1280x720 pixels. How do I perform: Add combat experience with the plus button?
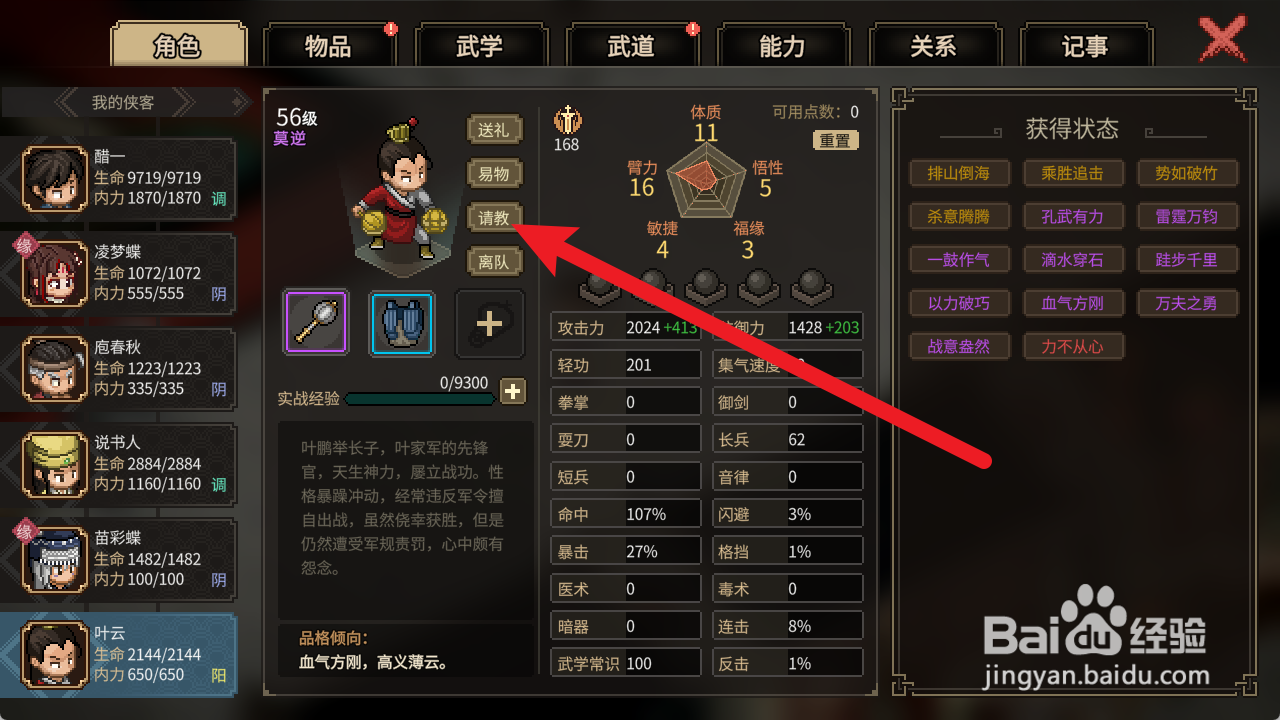coord(512,392)
